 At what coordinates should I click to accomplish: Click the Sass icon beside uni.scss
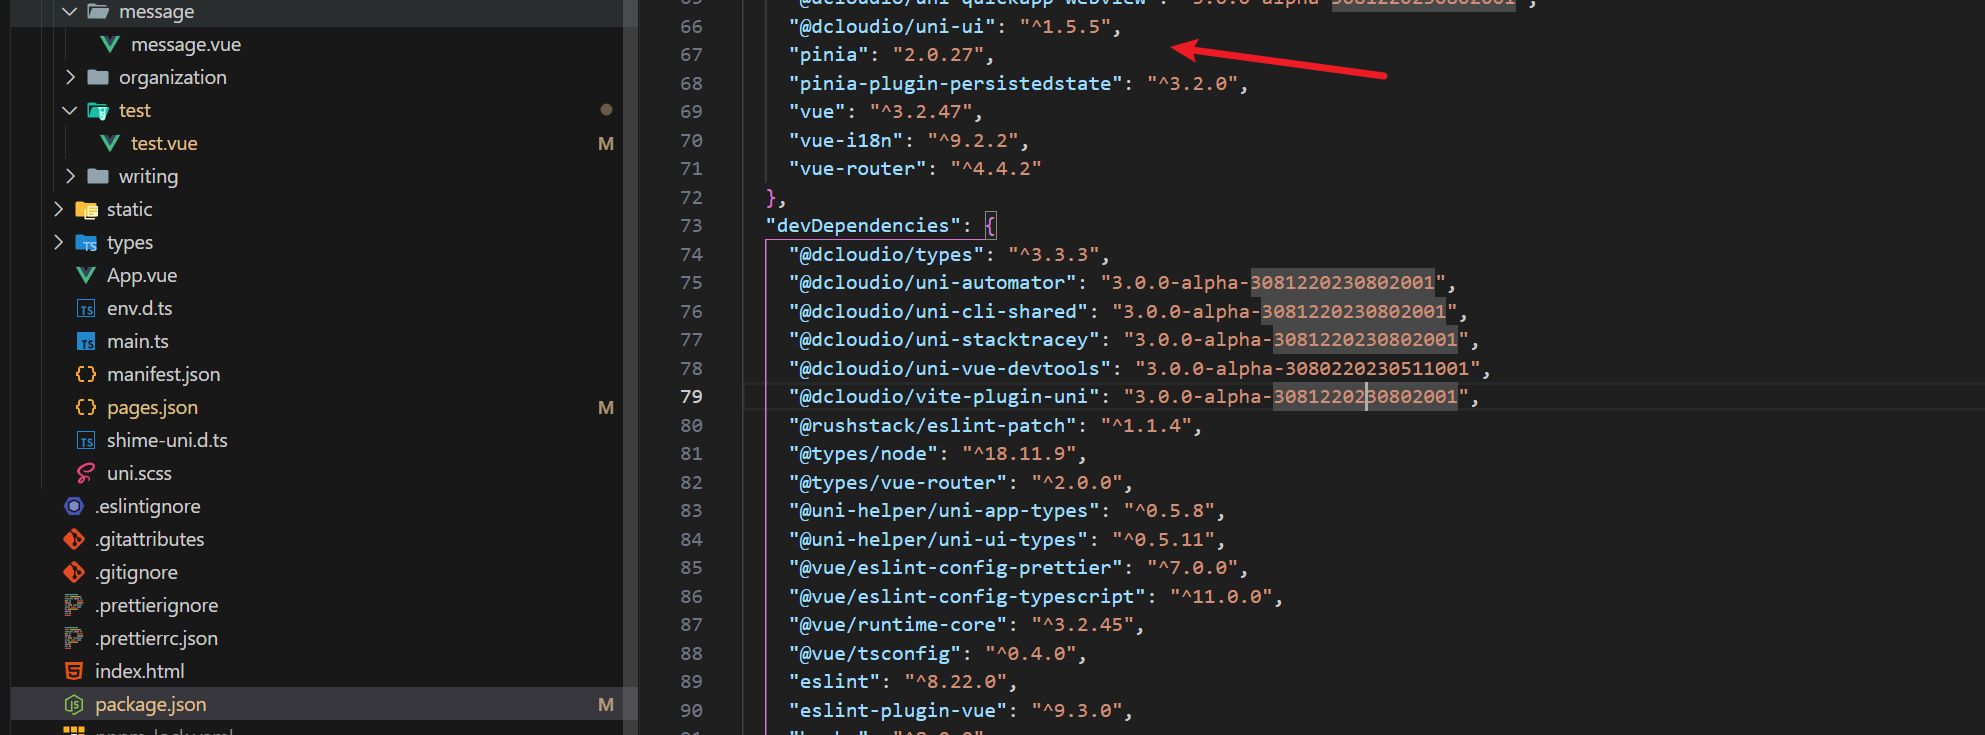(x=86, y=473)
